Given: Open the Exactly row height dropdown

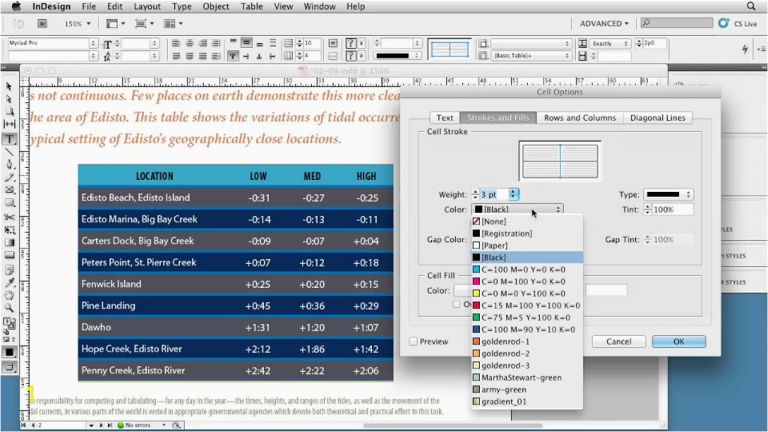Looking at the screenshot, I should [610, 44].
